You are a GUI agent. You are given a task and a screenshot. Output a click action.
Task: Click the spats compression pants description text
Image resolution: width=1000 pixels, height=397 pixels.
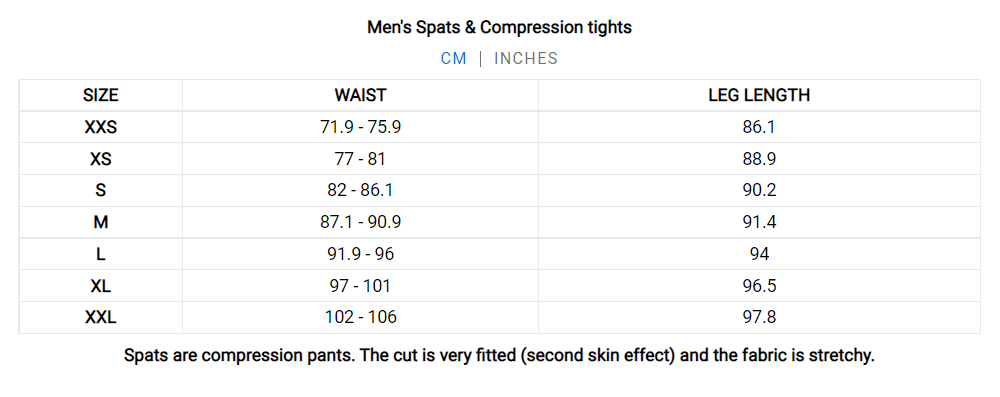click(x=499, y=356)
